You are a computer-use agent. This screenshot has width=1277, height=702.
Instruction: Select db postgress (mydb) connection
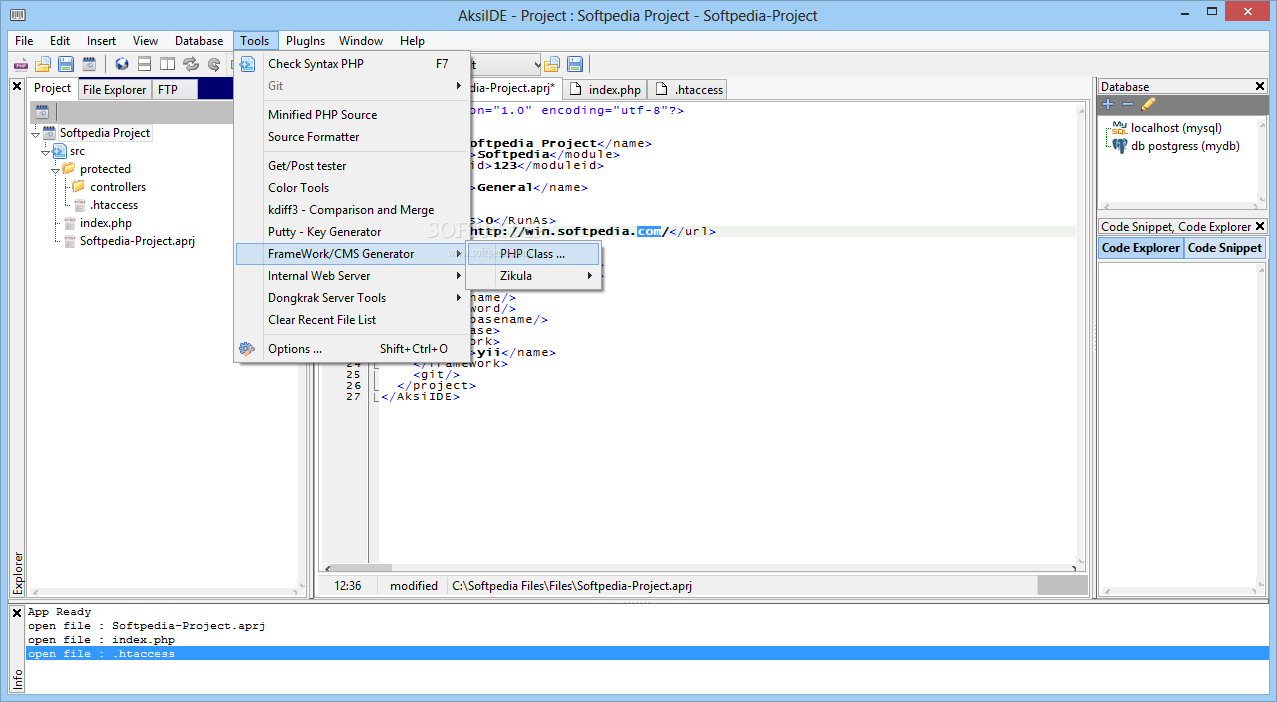tap(1185, 146)
